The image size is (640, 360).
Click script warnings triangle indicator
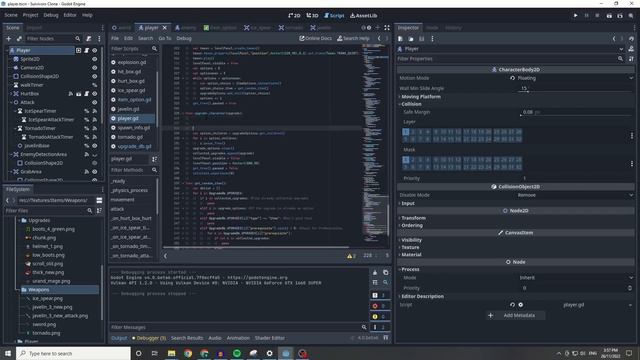tap(351, 256)
